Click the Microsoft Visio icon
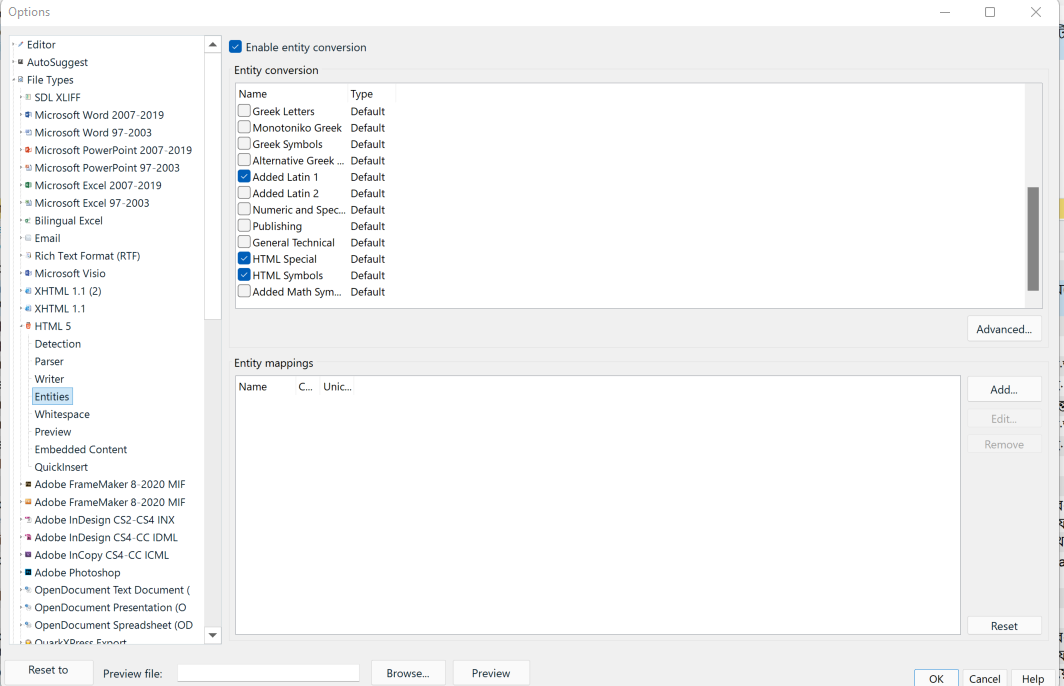 click(28, 273)
